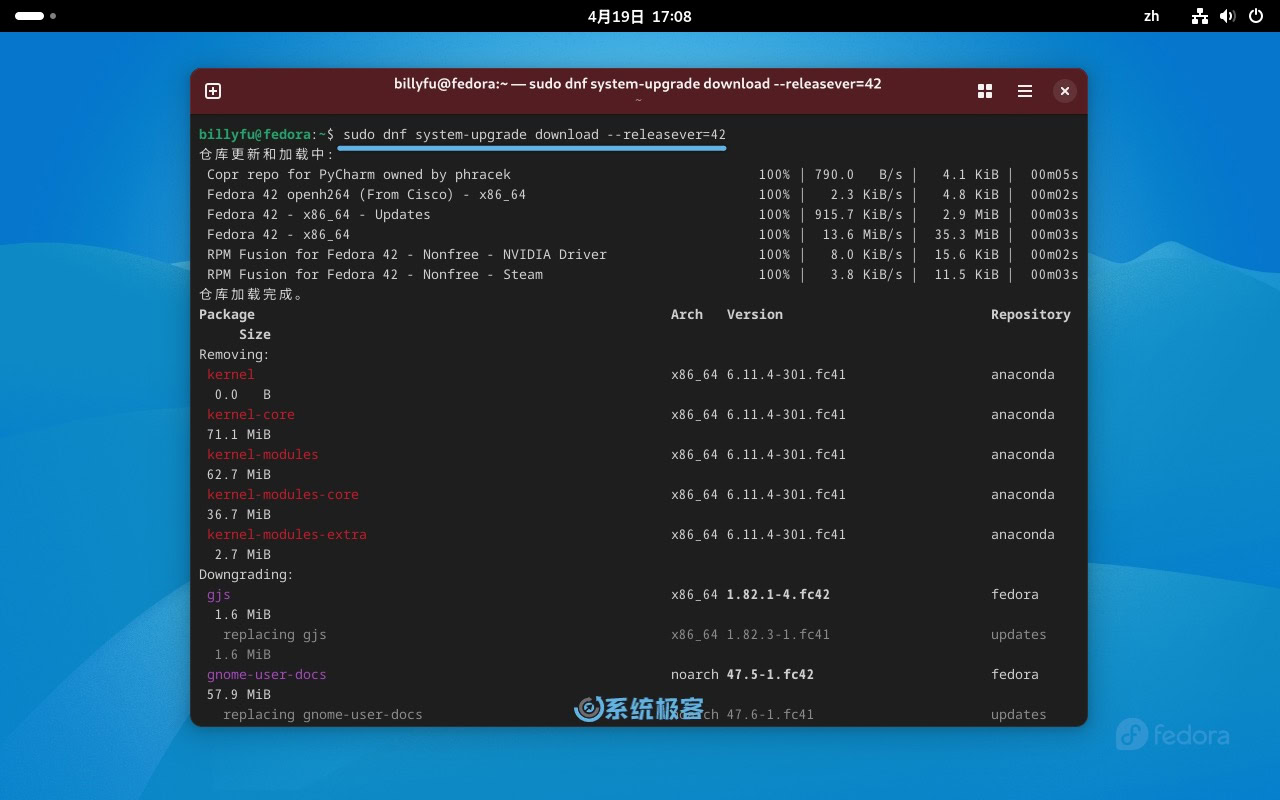Click the 'Downgrading:' section label

click(247, 574)
